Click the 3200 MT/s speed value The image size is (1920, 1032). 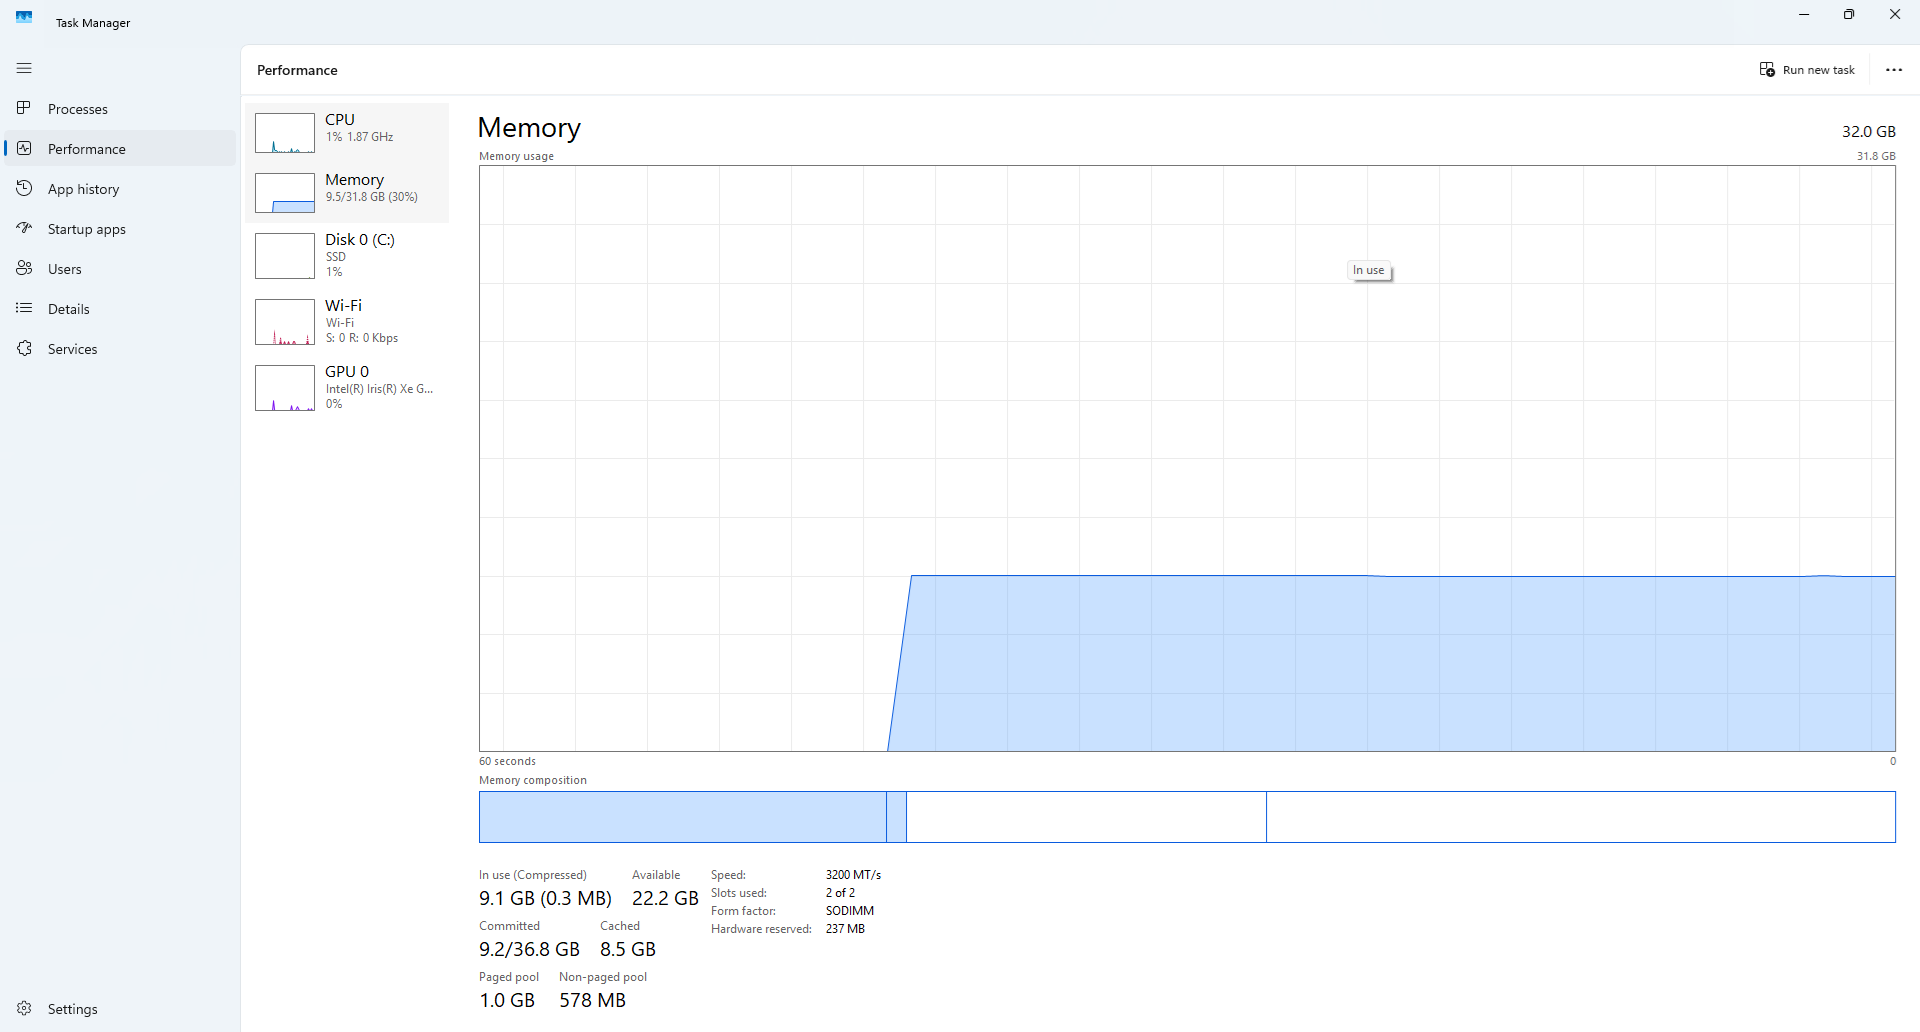click(853, 875)
